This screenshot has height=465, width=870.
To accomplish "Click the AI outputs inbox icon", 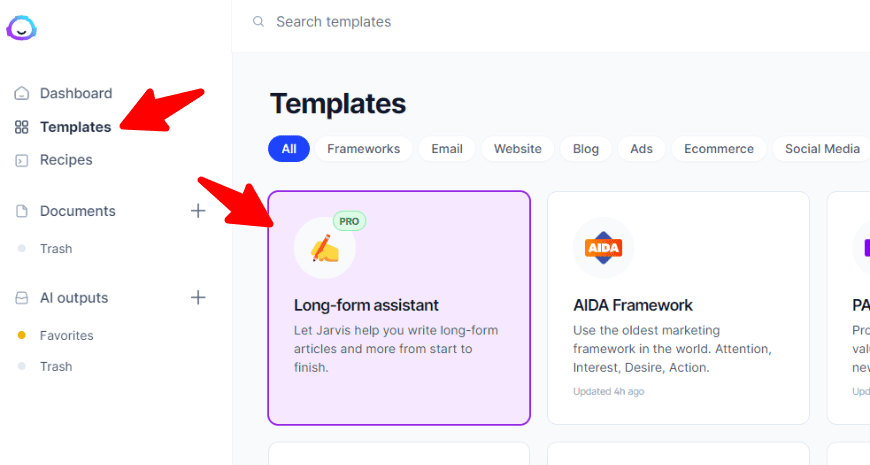I will (22, 298).
